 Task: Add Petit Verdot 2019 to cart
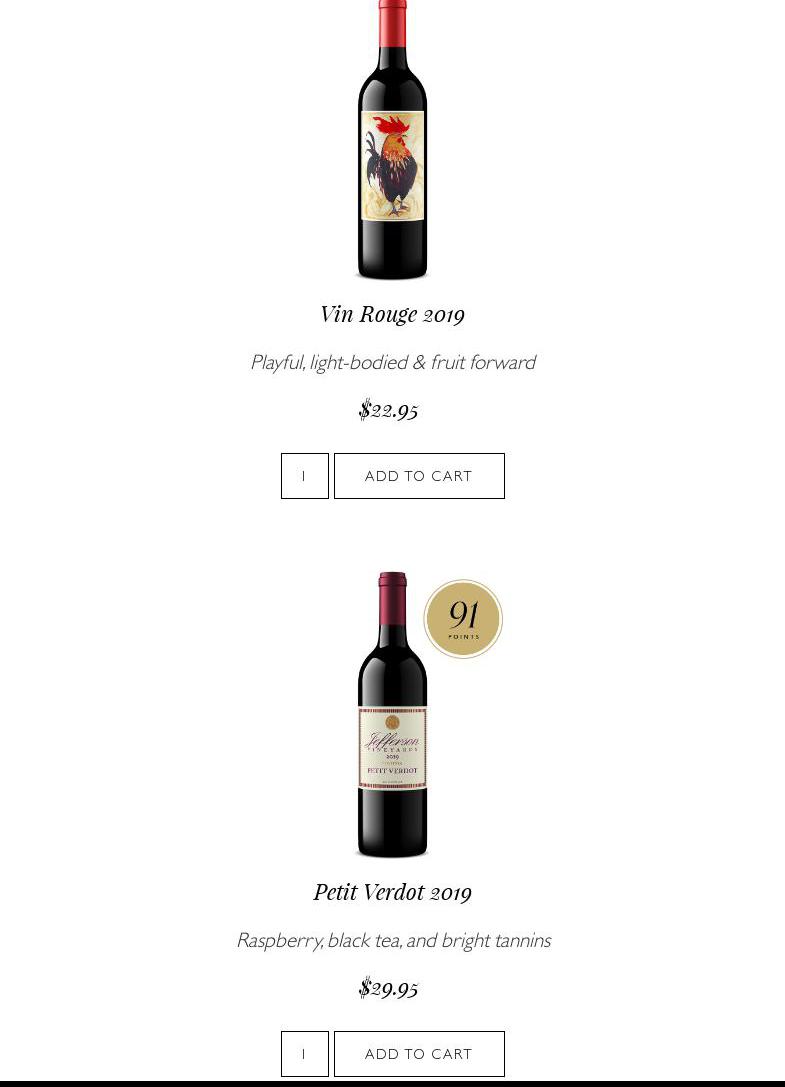coord(419,1054)
